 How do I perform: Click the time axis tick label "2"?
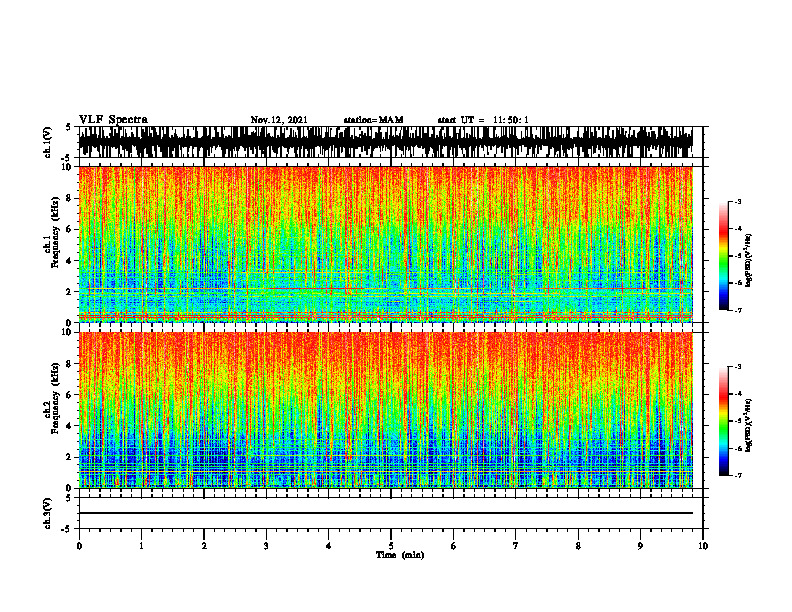[x=204, y=546]
